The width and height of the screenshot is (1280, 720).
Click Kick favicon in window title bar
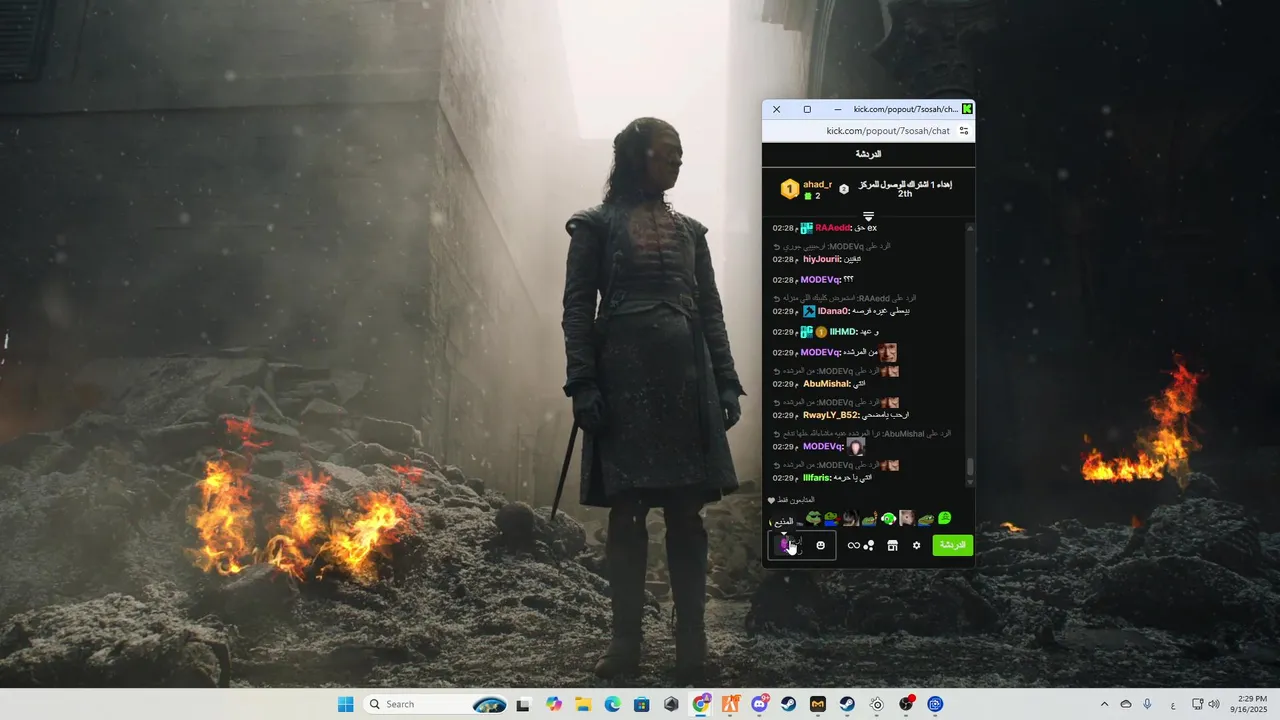coord(967,109)
